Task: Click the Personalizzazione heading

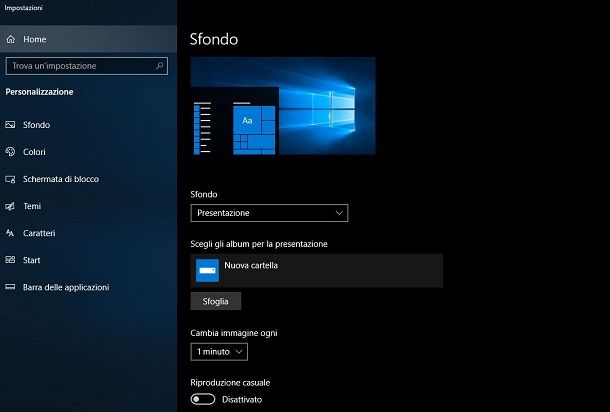Action: coord(39,92)
